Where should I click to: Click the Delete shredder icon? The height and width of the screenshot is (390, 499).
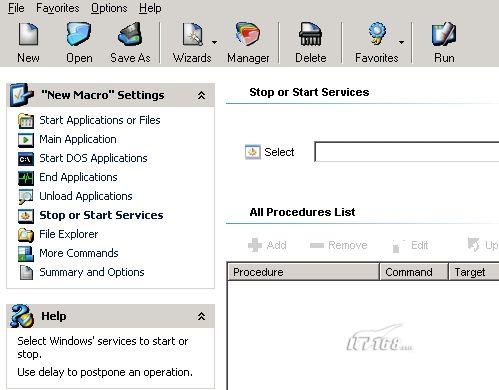coord(310,34)
